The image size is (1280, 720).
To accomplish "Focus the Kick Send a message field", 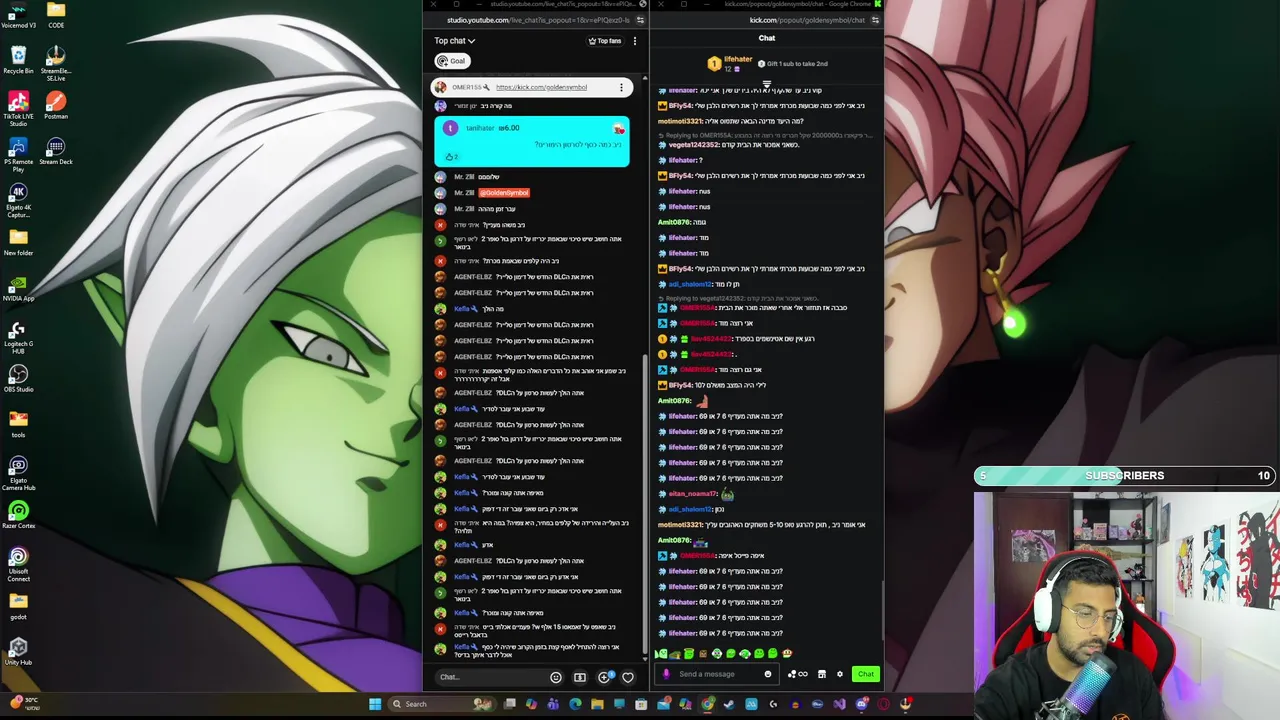I will 716,674.
